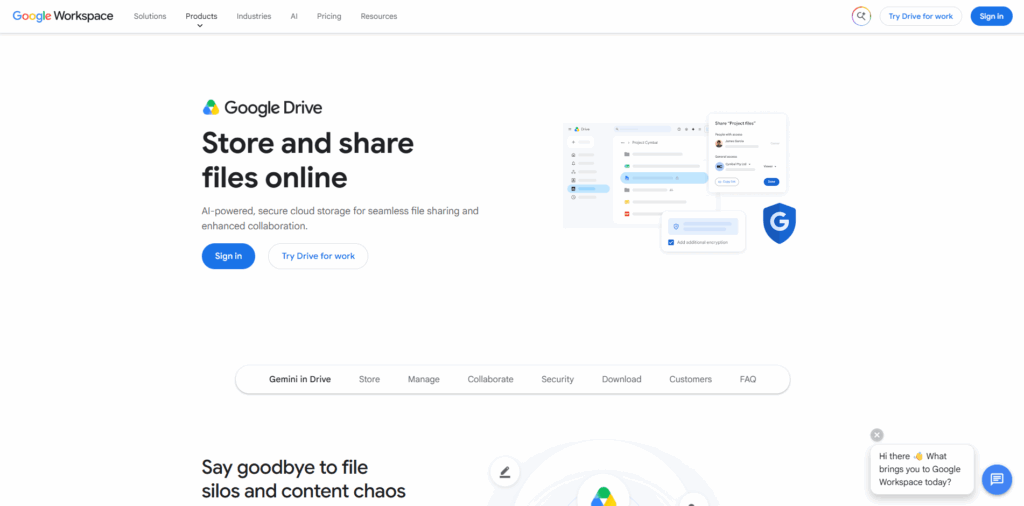Click the Drive logo in bottom illustration
The width and height of the screenshot is (1024, 506).
pyautogui.click(x=603, y=496)
